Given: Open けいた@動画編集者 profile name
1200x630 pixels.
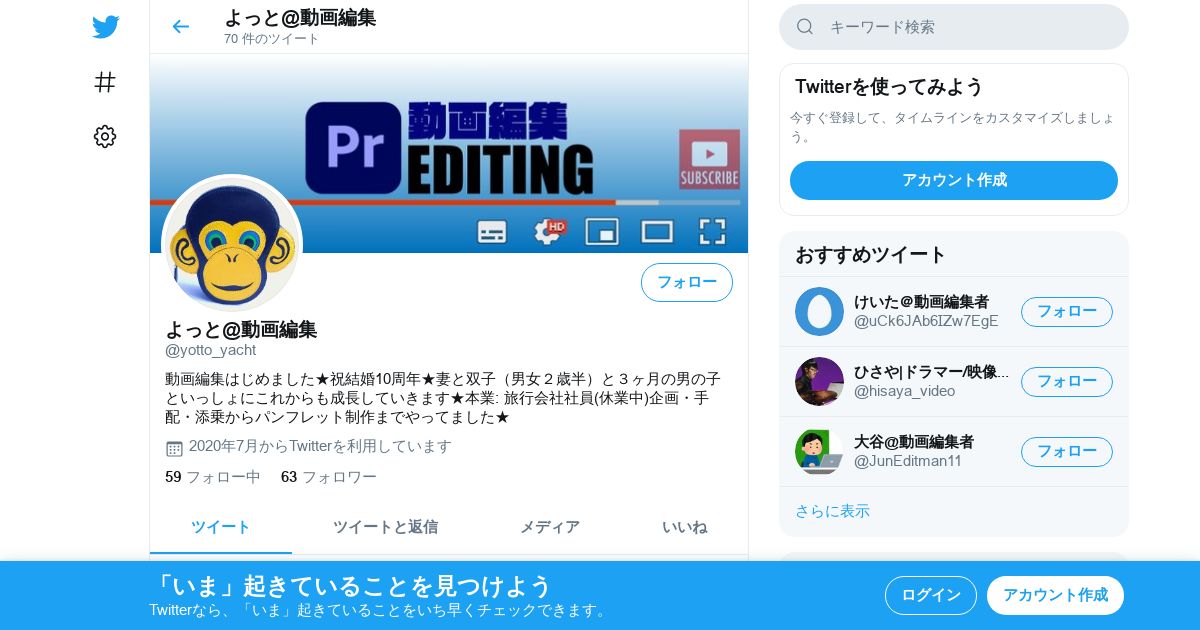Looking at the screenshot, I should 921,301.
